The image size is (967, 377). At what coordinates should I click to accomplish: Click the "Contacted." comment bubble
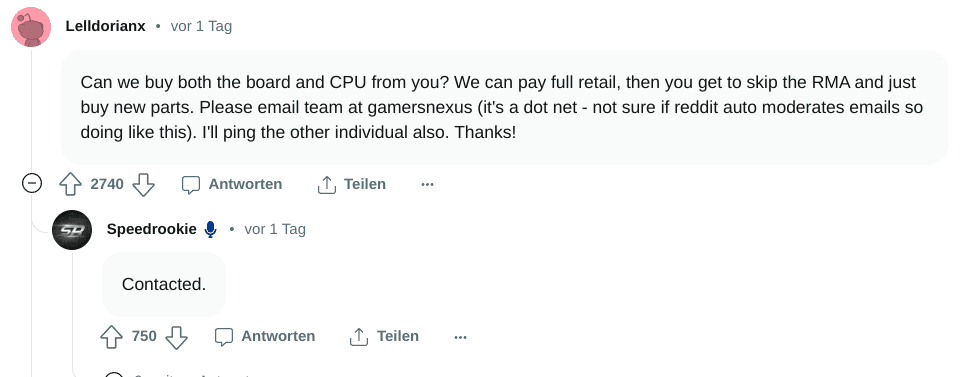coord(164,284)
